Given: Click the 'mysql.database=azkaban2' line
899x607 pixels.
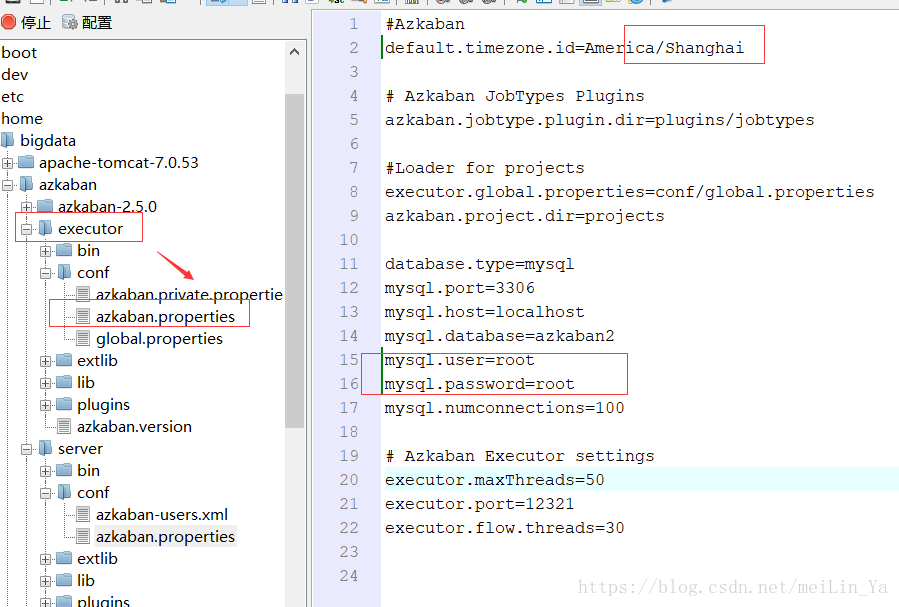Looking at the screenshot, I should coord(499,336).
